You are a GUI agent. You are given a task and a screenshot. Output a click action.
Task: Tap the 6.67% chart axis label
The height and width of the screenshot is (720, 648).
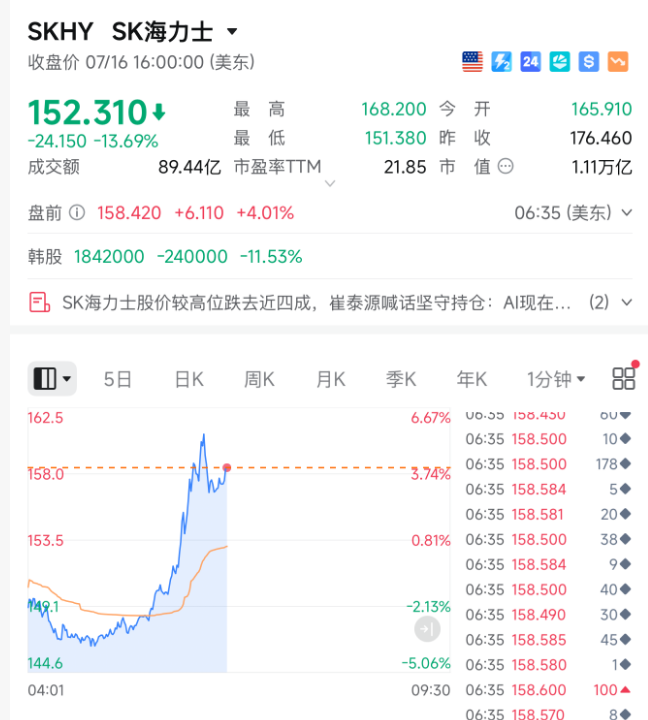[x=430, y=418]
